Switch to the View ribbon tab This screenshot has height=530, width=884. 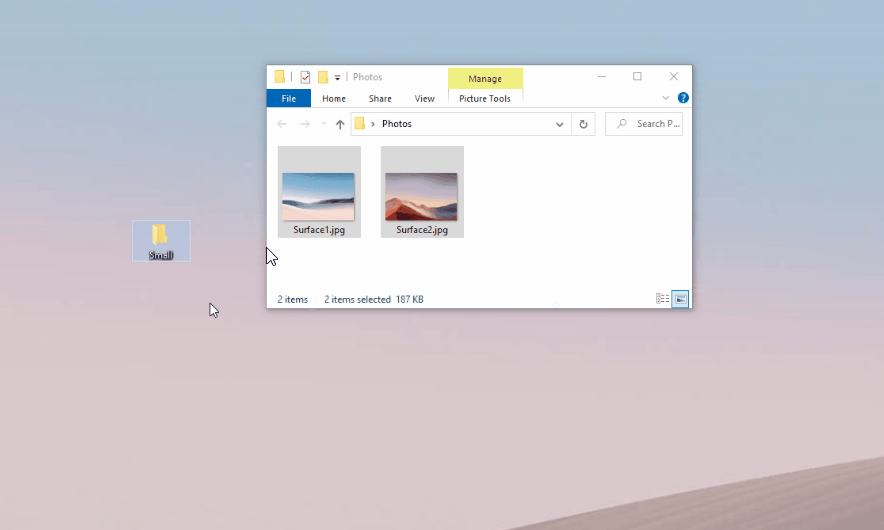[425, 99]
